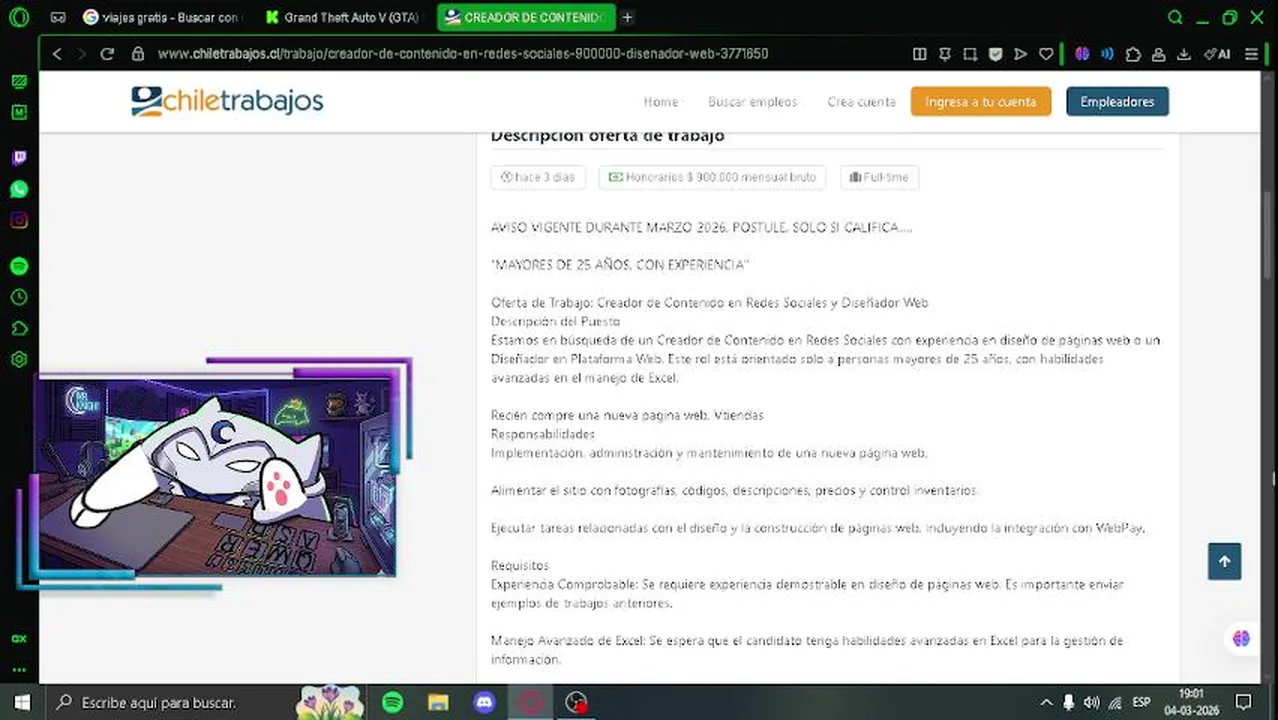Screen dimensions: 1278x720
Task: Open the extensions puzzle icon in toolbar
Action: pos(1133,54)
